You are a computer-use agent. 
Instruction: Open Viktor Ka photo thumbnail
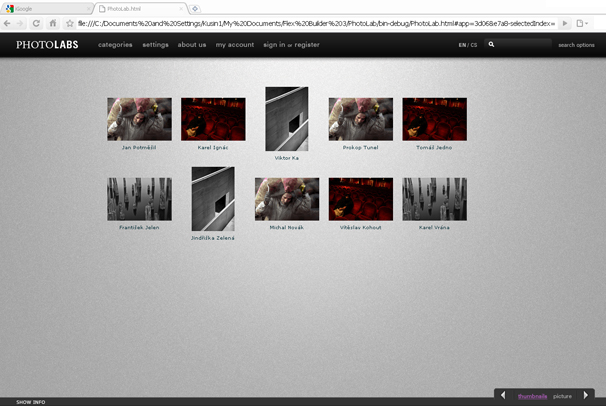click(x=286, y=119)
